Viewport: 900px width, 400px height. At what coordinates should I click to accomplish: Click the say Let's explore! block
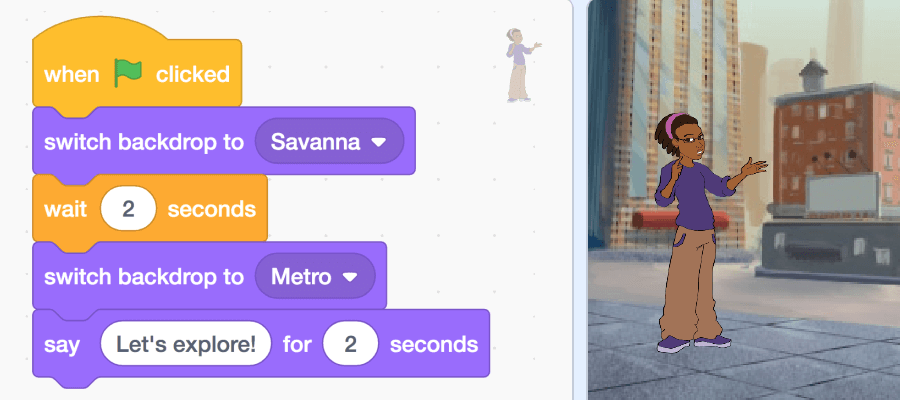(x=261, y=344)
